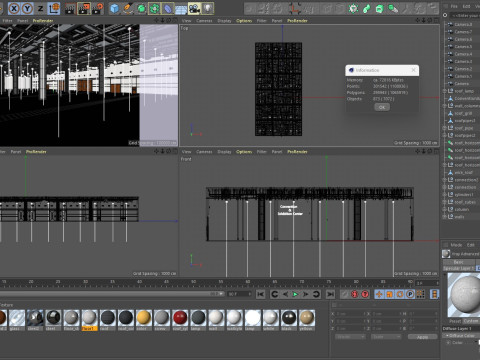The width and height of the screenshot is (480, 360).
Task: Select Camera.8 in object manager
Action: pyautogui.click(x=463, y=24)
